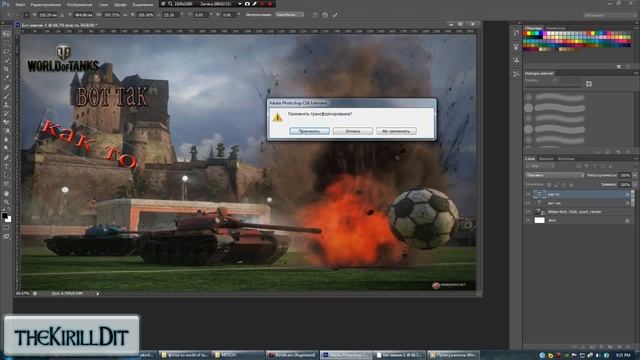
Task: Toggle lock transparent pixels
Action: 549,184
